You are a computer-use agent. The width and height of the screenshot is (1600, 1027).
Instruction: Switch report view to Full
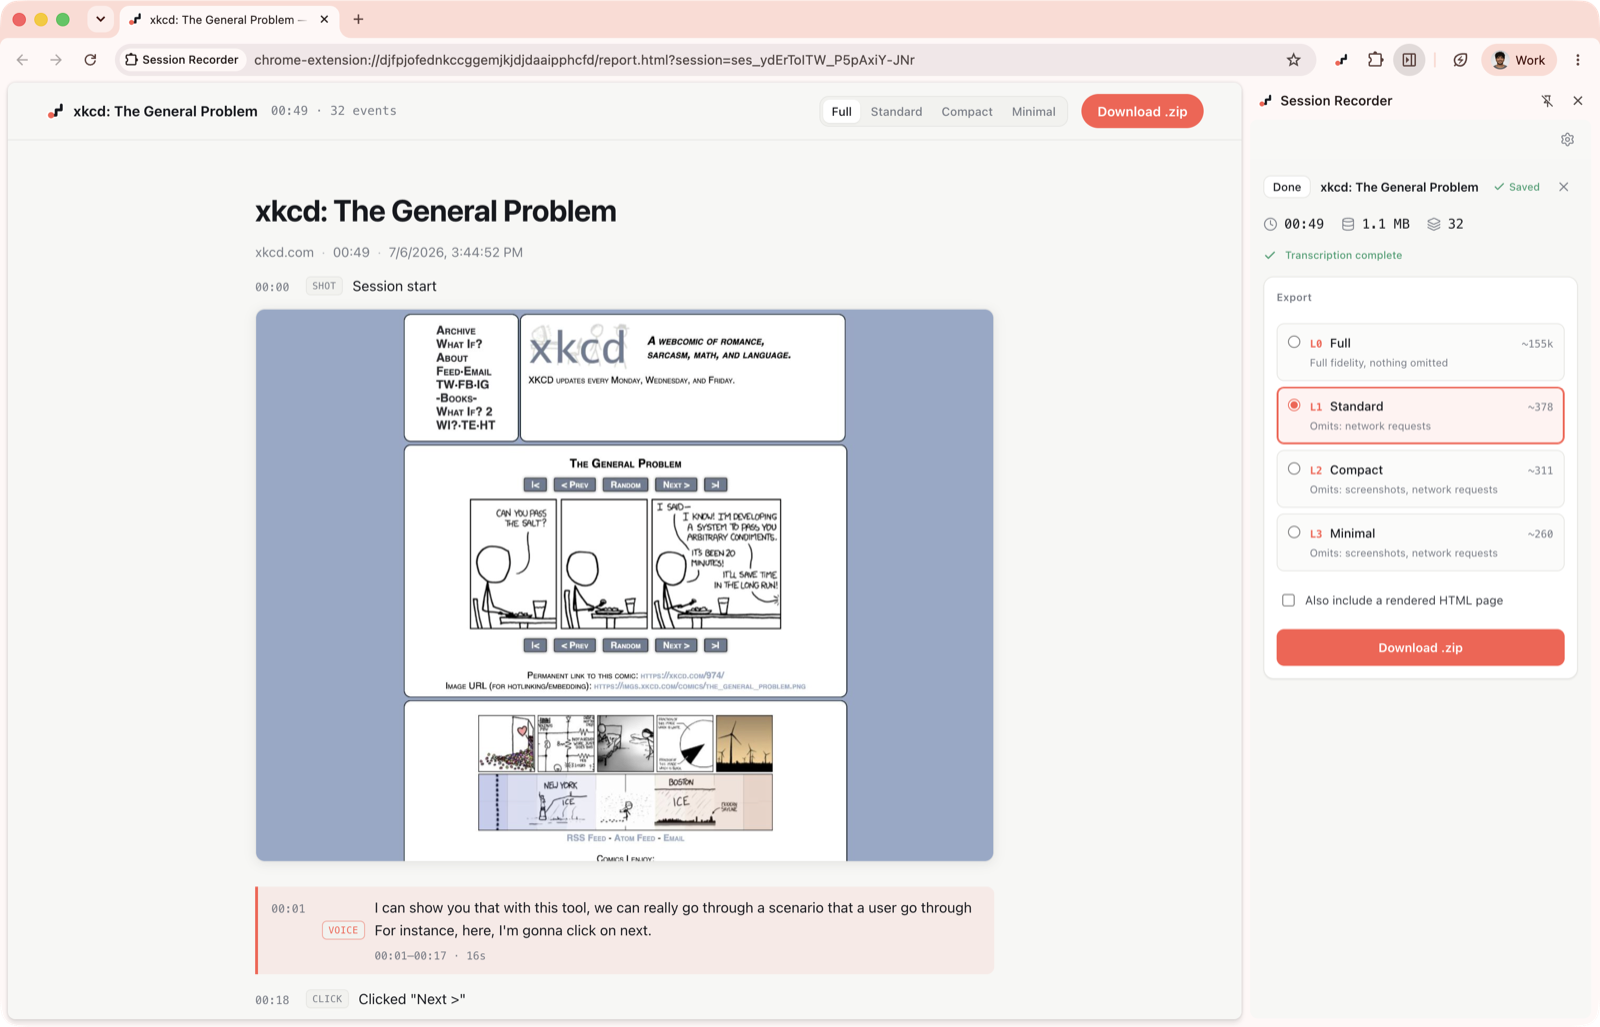point(841,111)
